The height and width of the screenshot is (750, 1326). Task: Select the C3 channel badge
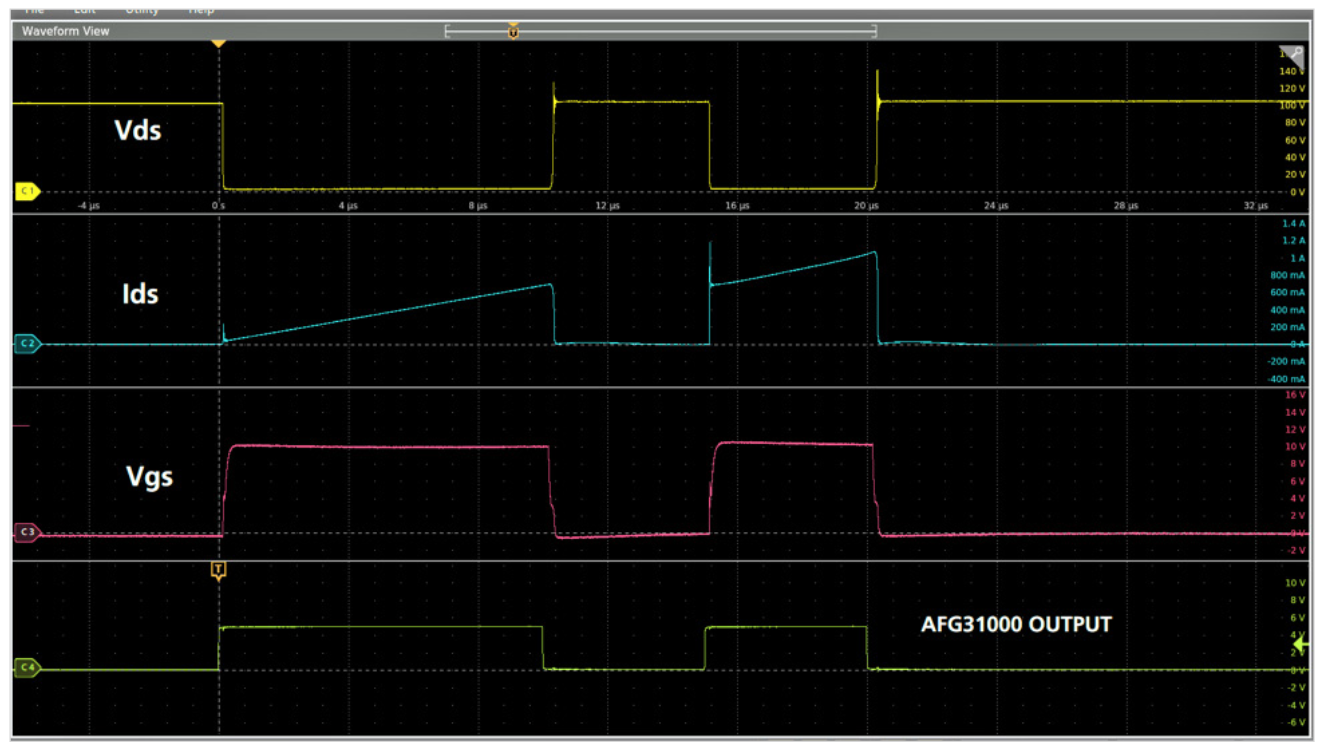[x=26, y=533]
